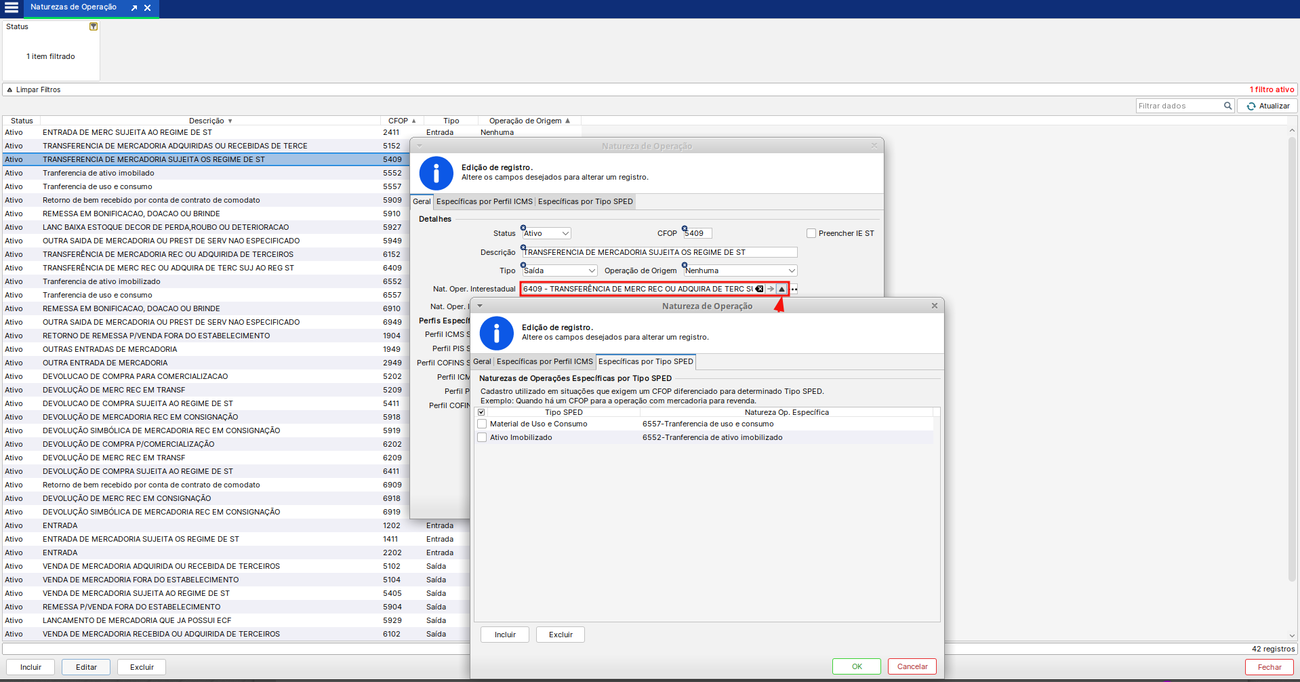Switch to Específicas por Perfil ICMS tab in front dialog
Image resolution: width=1300 pixels, height=682 pixels.
pyautogui.click(x=545, y=361)
